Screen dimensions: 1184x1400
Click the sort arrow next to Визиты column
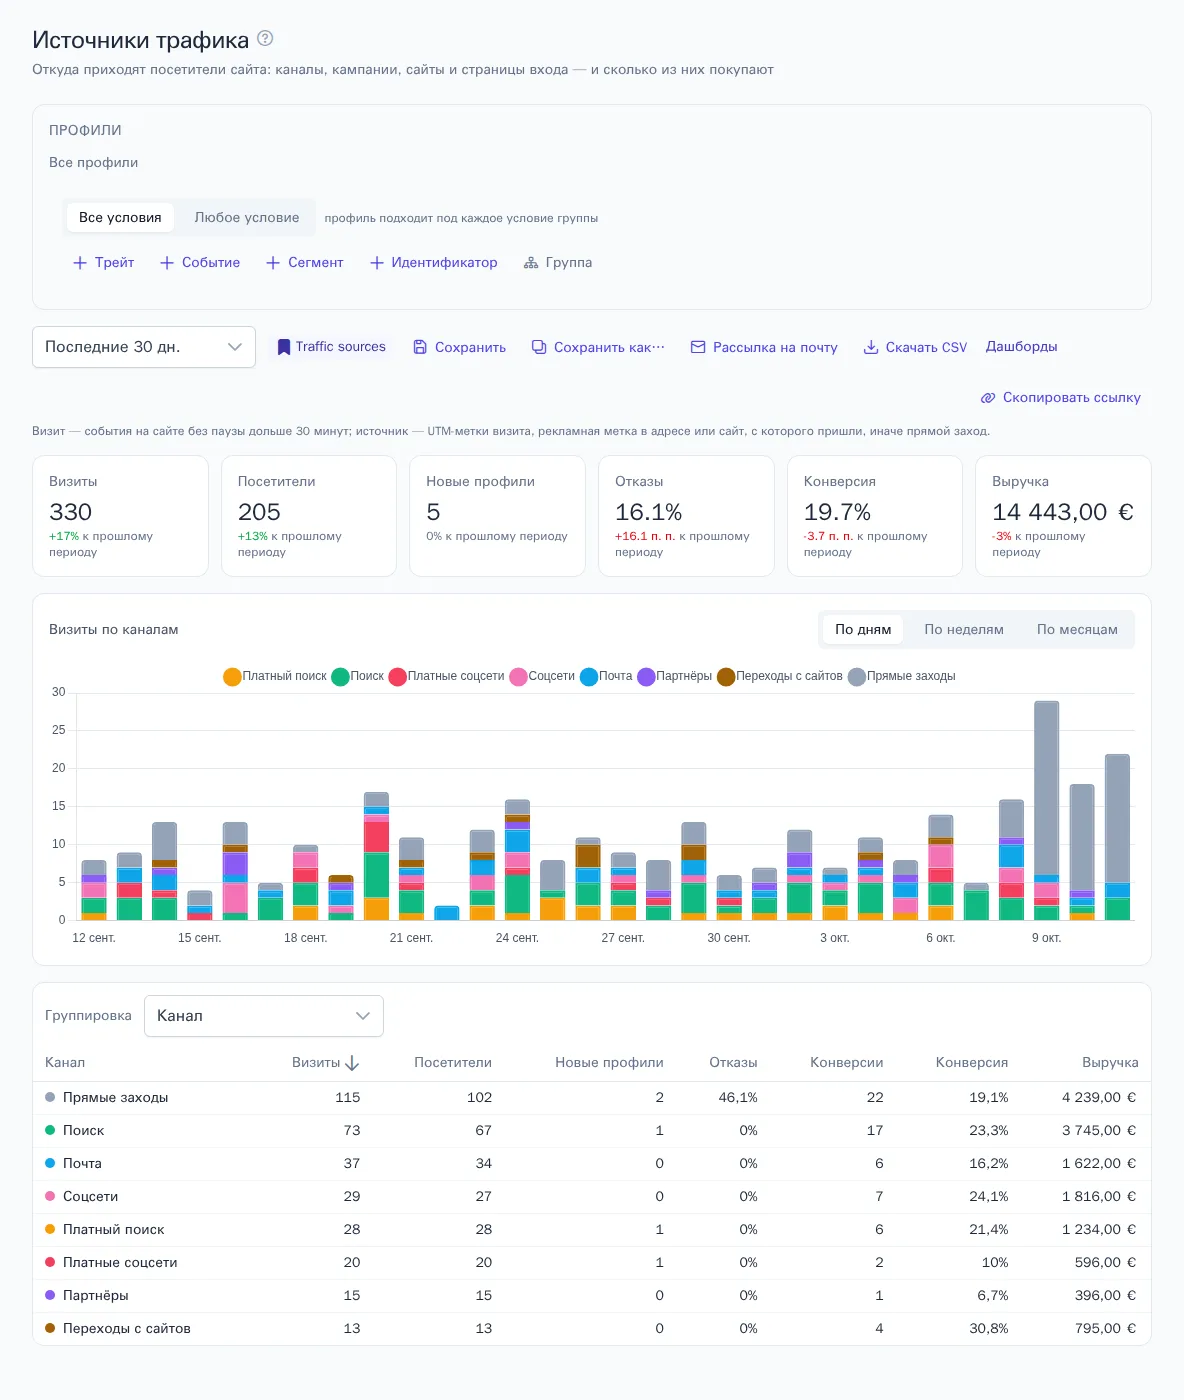[352, 1063]
